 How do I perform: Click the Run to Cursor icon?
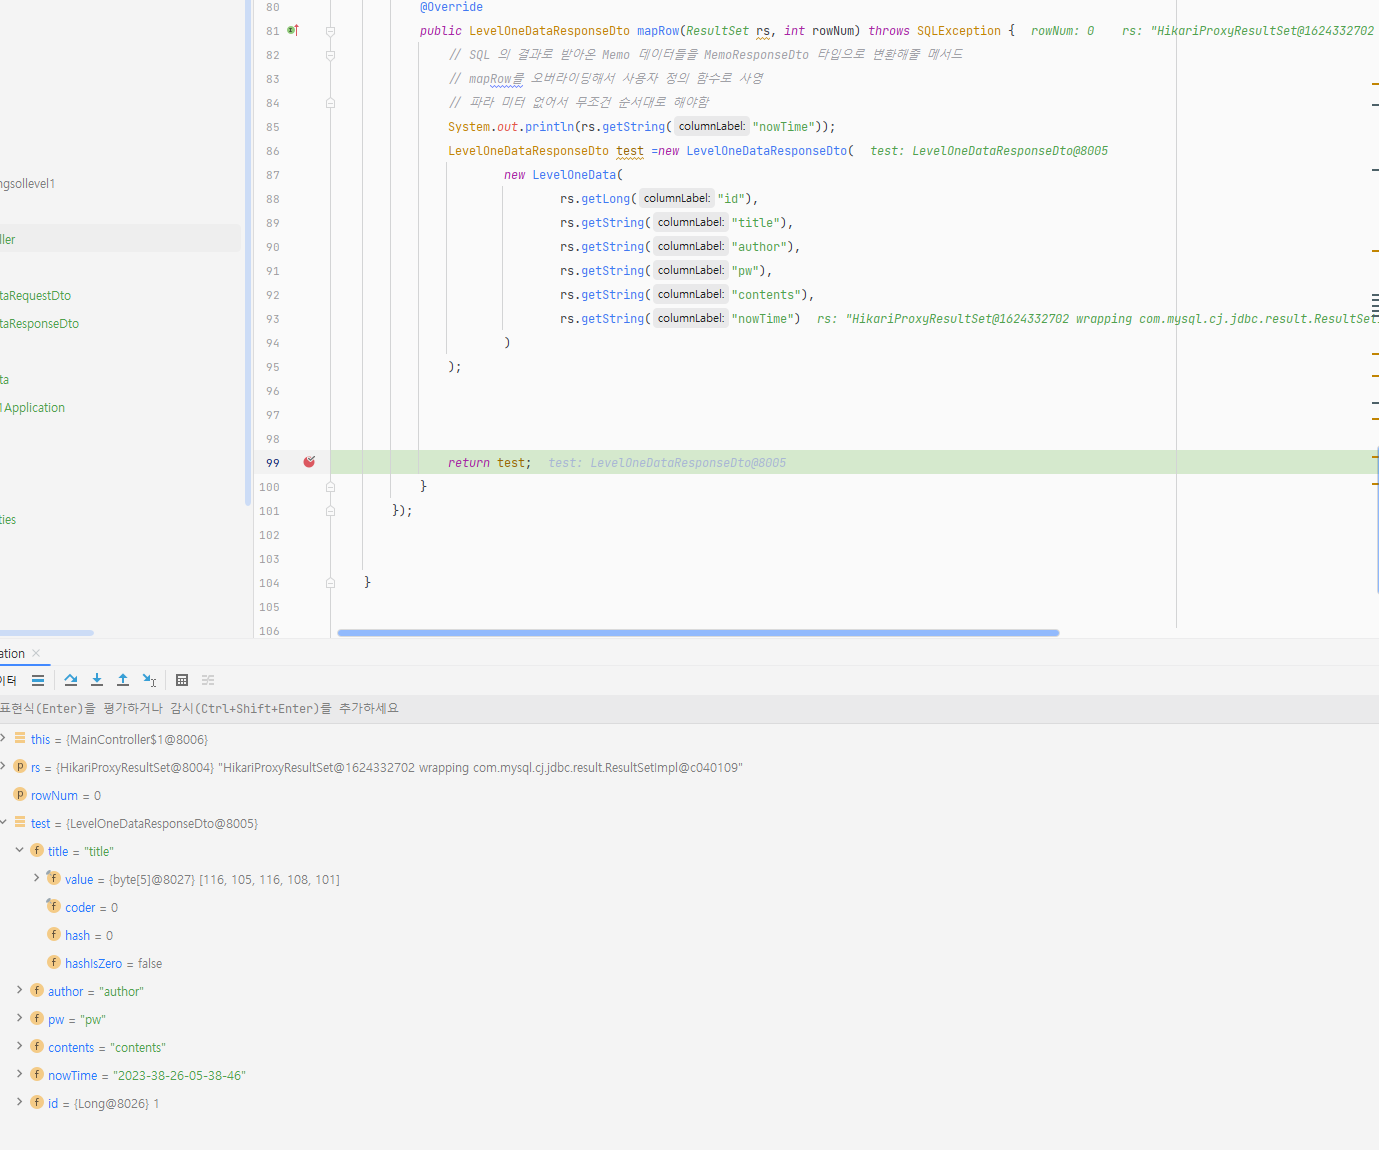coord(149,680)
